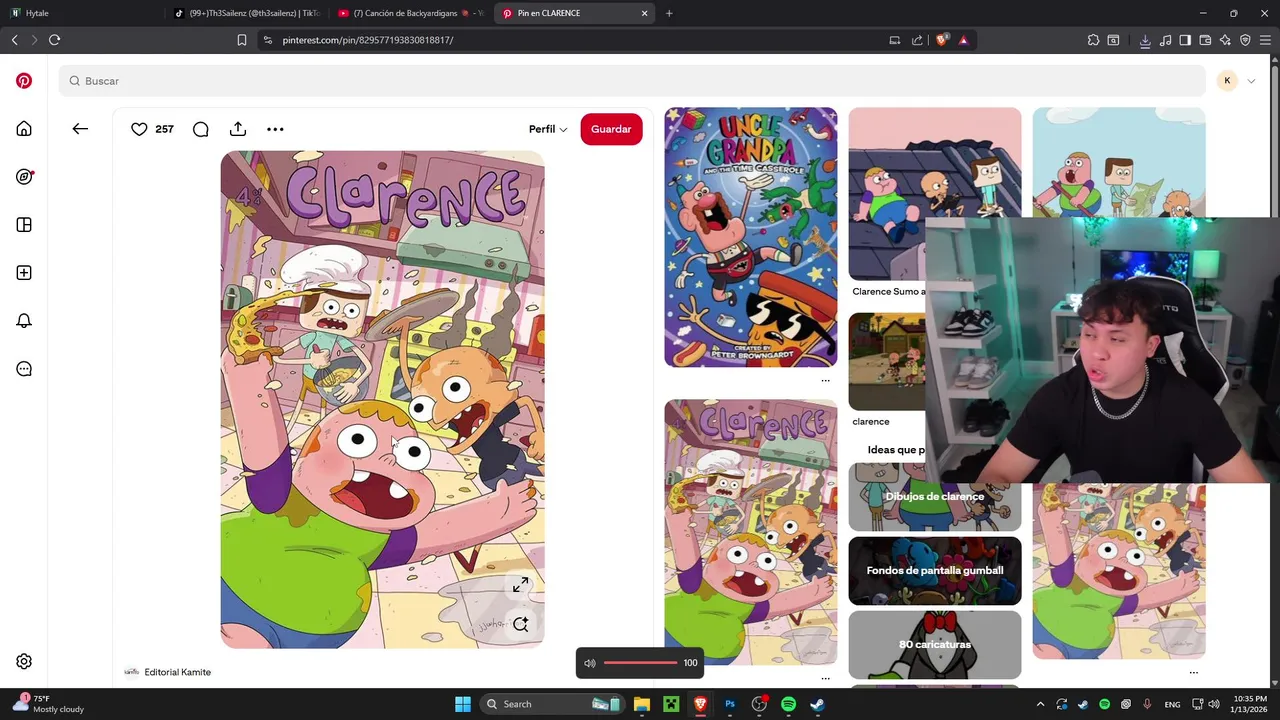The height and width of the screenshot is (720, 1280).
Task: Open the Brave VPN shield icon
Action: click(x=1245, y=40)
